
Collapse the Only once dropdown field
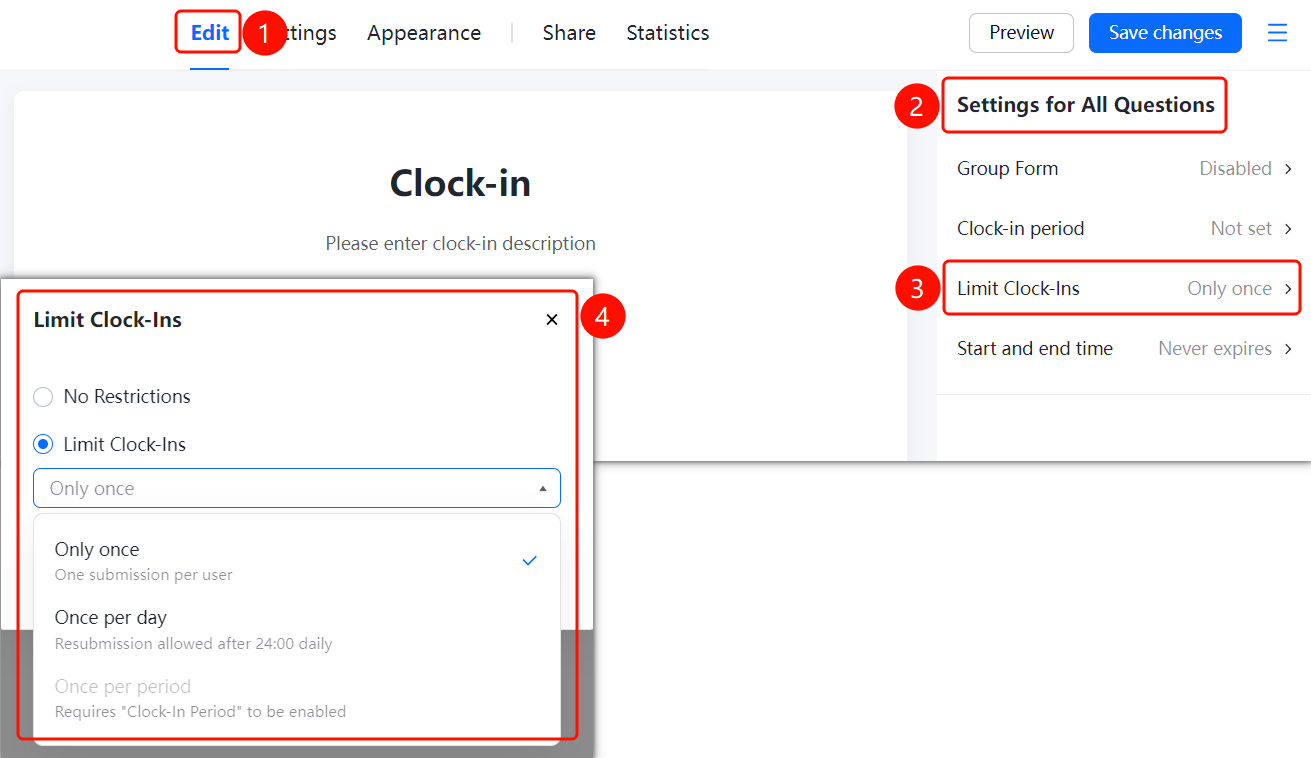tap(297, 488)
